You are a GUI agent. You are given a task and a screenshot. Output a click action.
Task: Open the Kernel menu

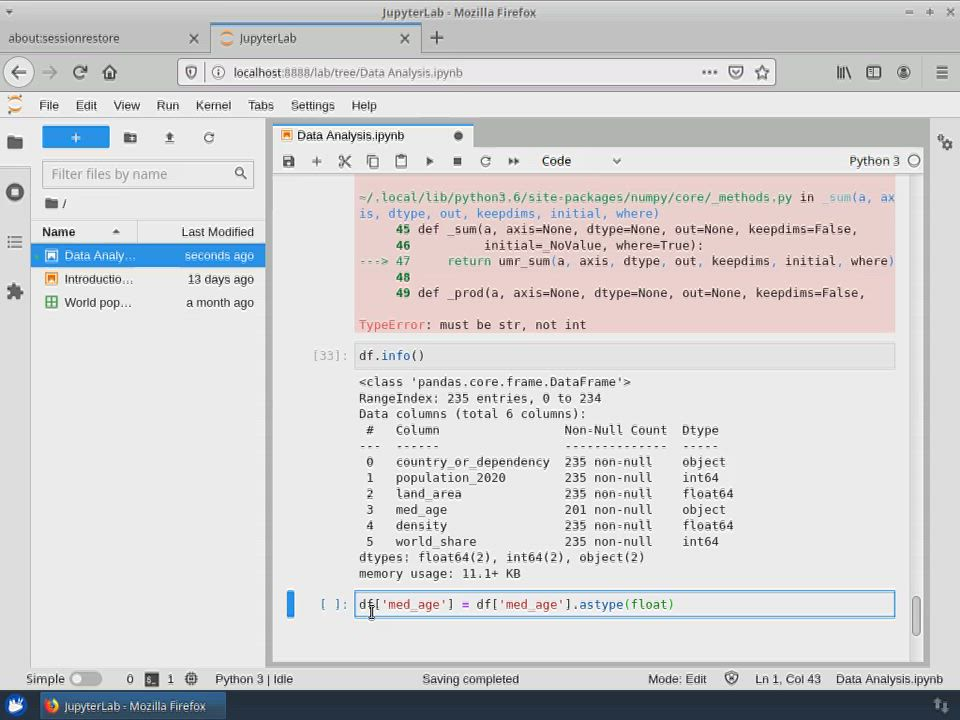[x=213, y=105]
